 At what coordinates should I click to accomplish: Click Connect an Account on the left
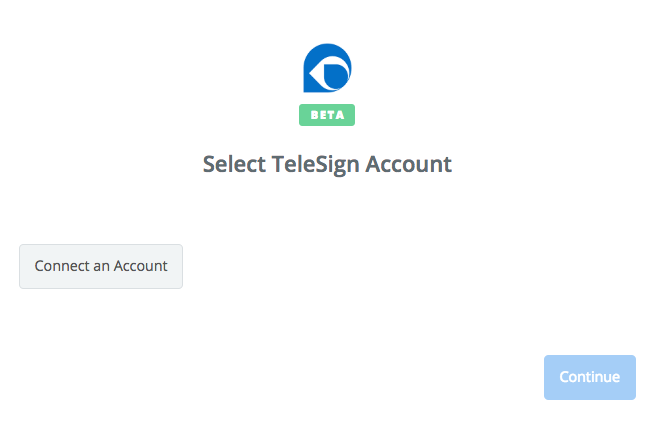[x=101, y=266]
